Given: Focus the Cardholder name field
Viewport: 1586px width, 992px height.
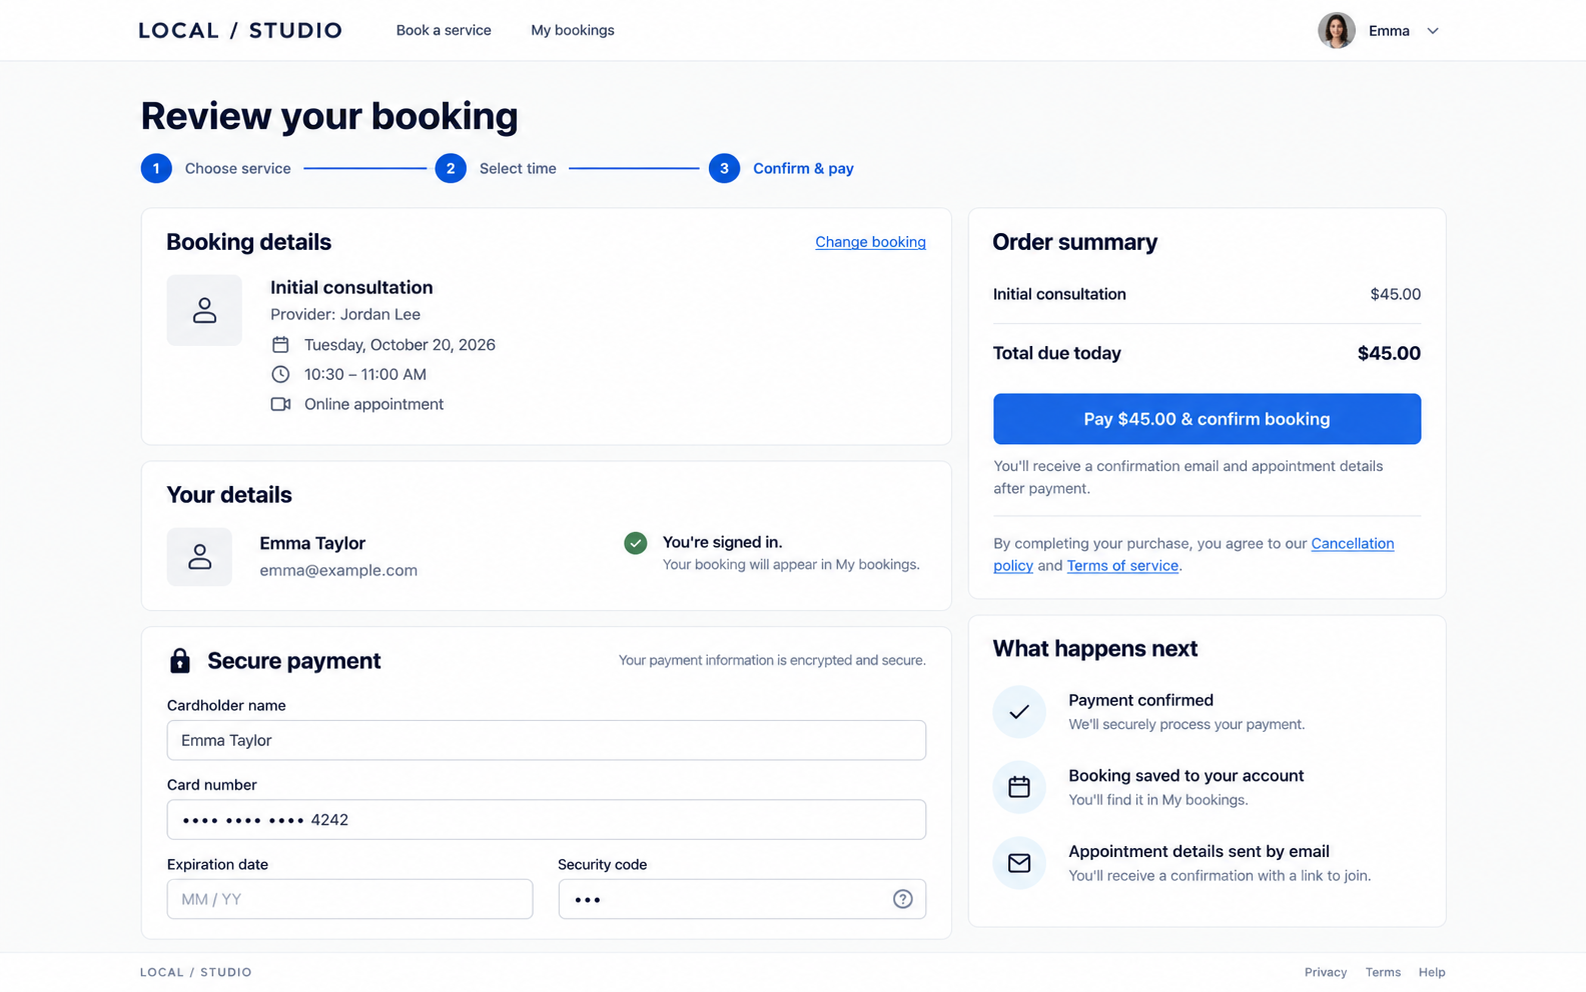Looking at the screenshot, I should click(546, 740).
